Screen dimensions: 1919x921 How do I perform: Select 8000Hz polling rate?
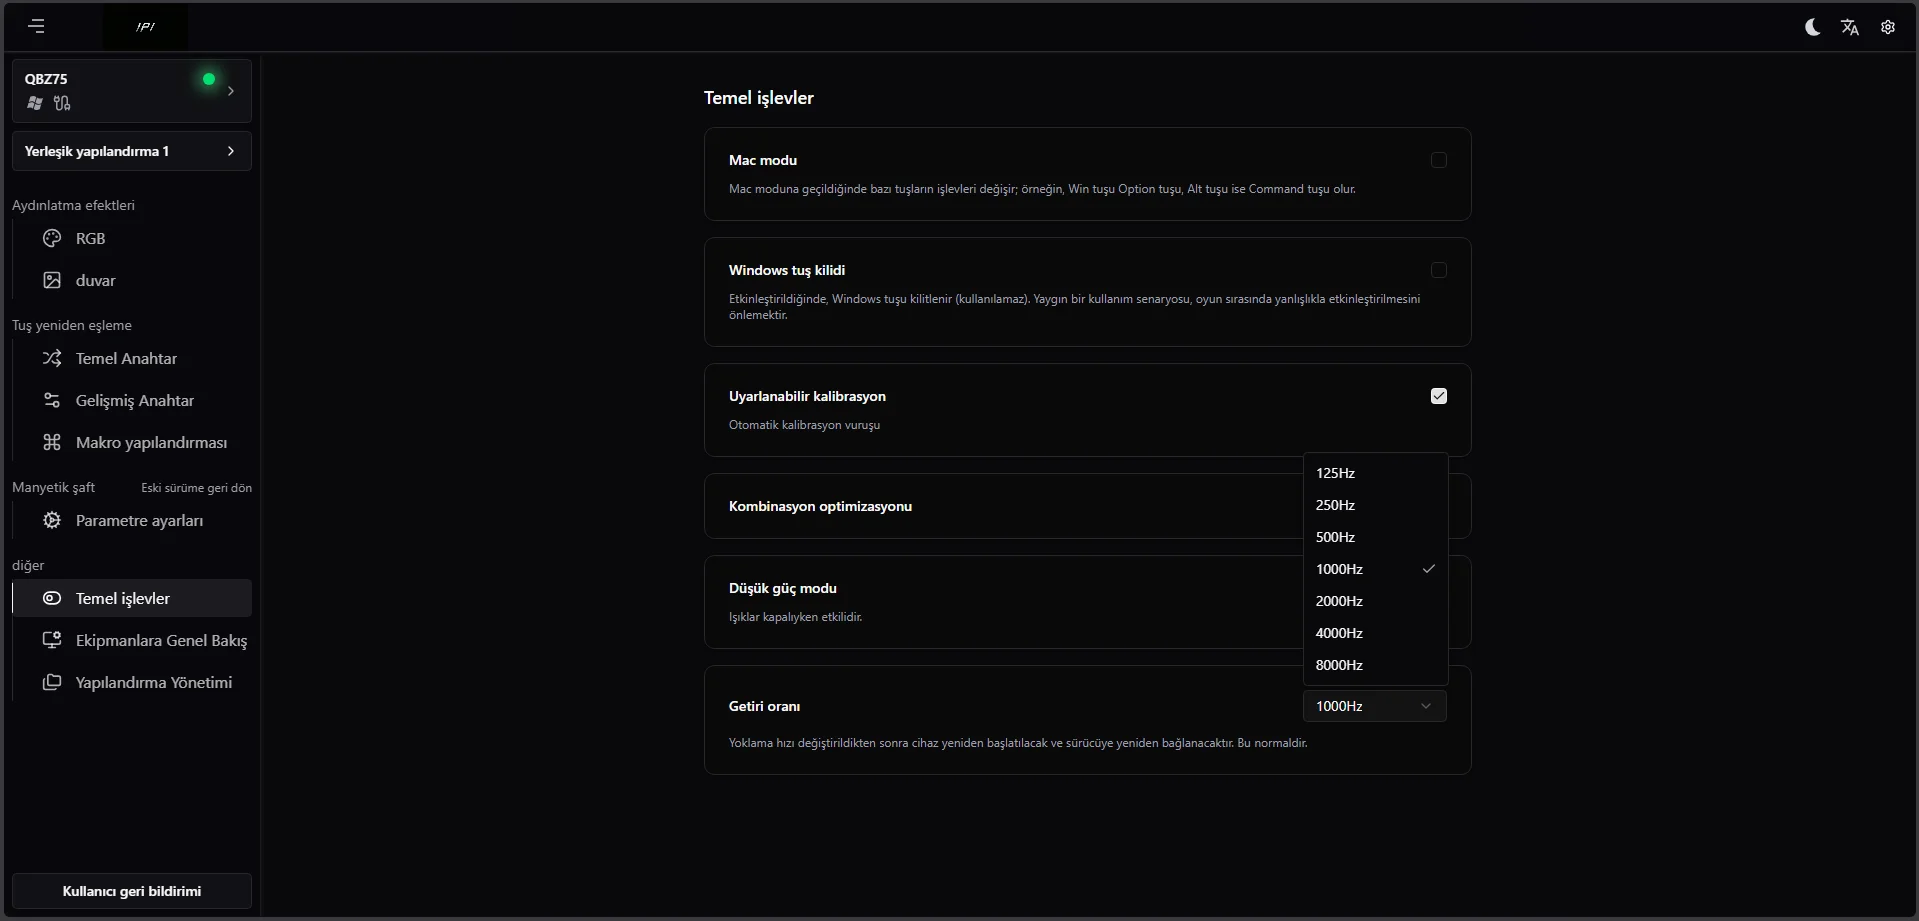pos(1376,665)
